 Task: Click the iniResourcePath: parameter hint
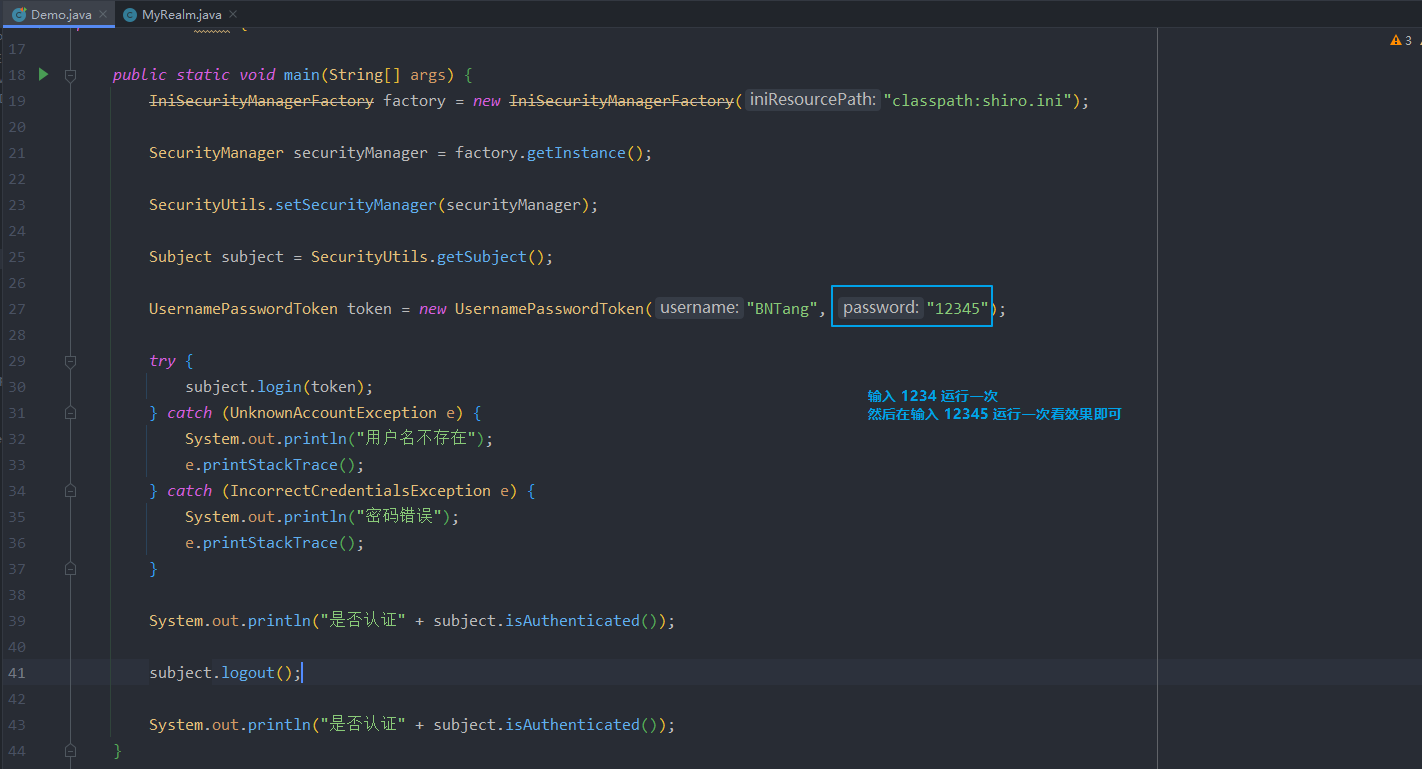point(813,100)
